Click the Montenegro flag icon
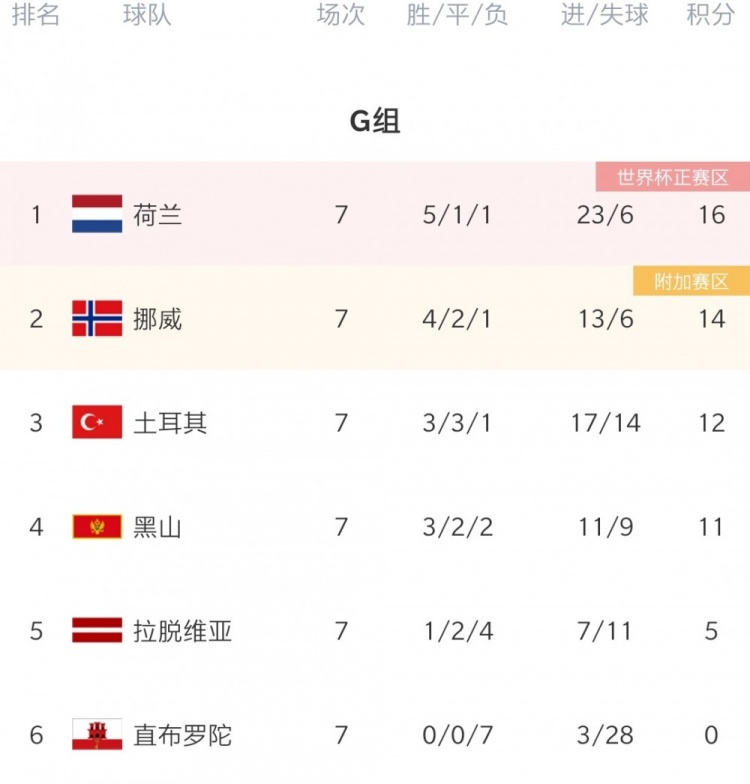Screen dimensions: 750x784 [97, 526]
